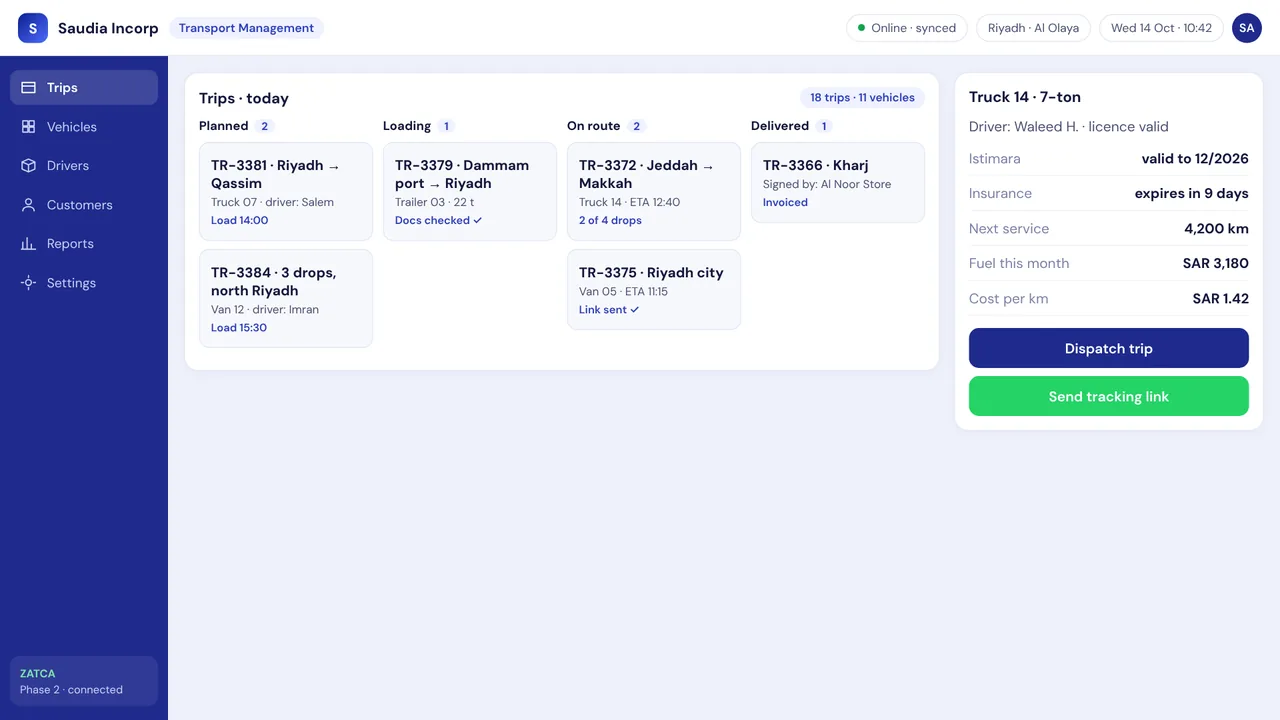Click the On route column header
Screen dimensions: 1280x720
coord(593,126)
